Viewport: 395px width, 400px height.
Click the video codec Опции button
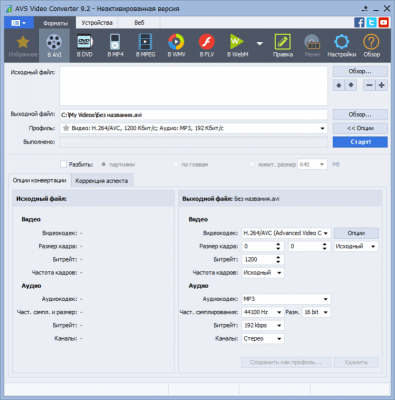[x=356, y=233]
